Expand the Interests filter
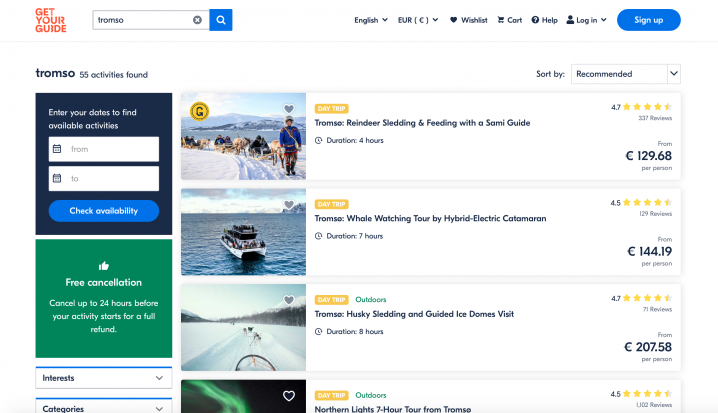Image resolution: width=718 pixels, height=413 pixels. 104,378
